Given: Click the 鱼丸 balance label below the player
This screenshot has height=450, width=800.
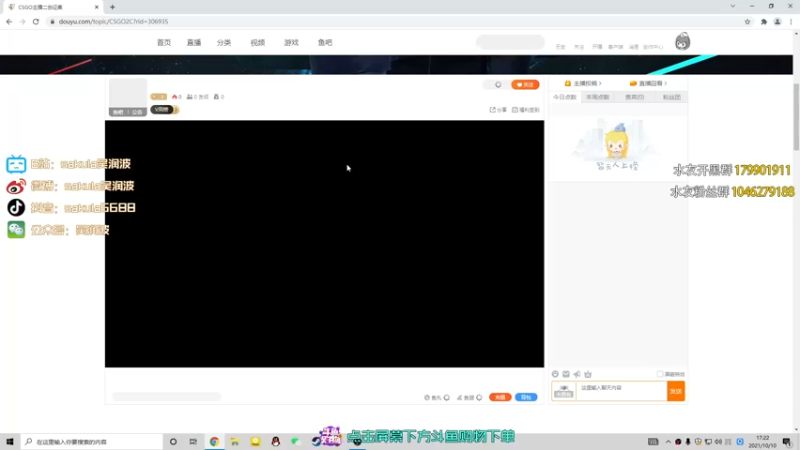Looking at the screenshot, I should [x=433, y=397].
